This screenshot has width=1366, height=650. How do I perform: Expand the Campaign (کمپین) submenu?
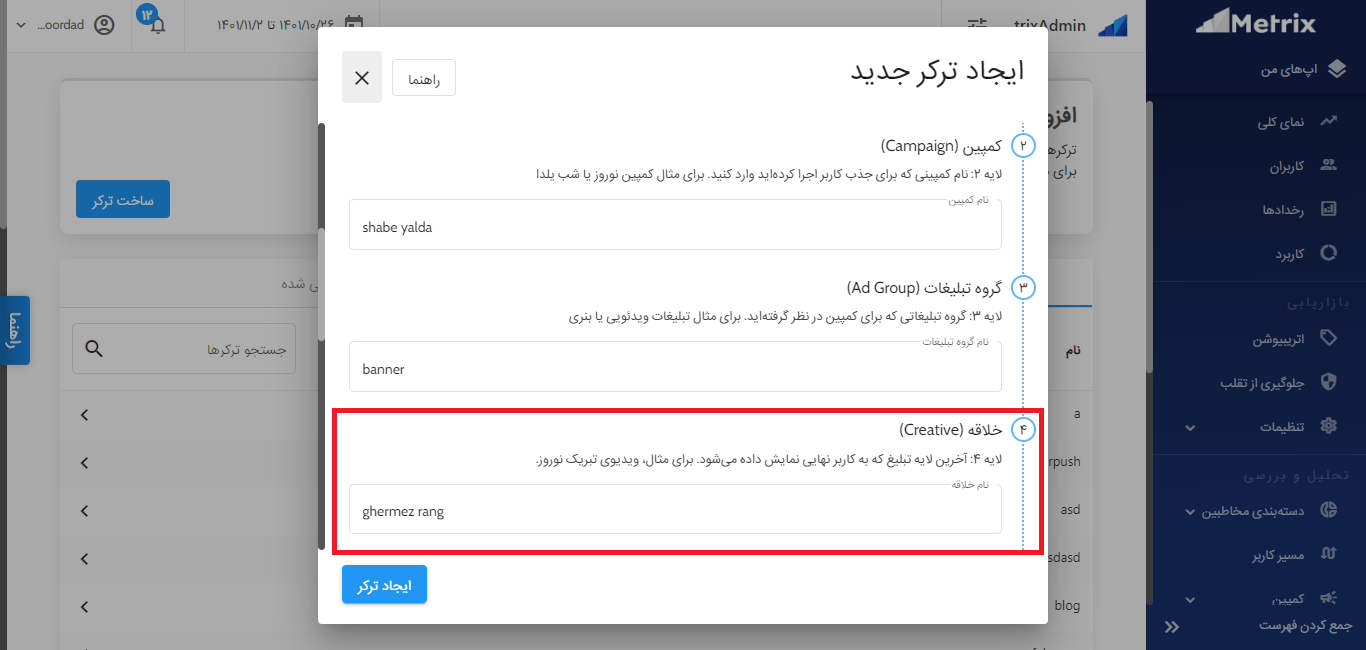click(x=1189, y=598)
